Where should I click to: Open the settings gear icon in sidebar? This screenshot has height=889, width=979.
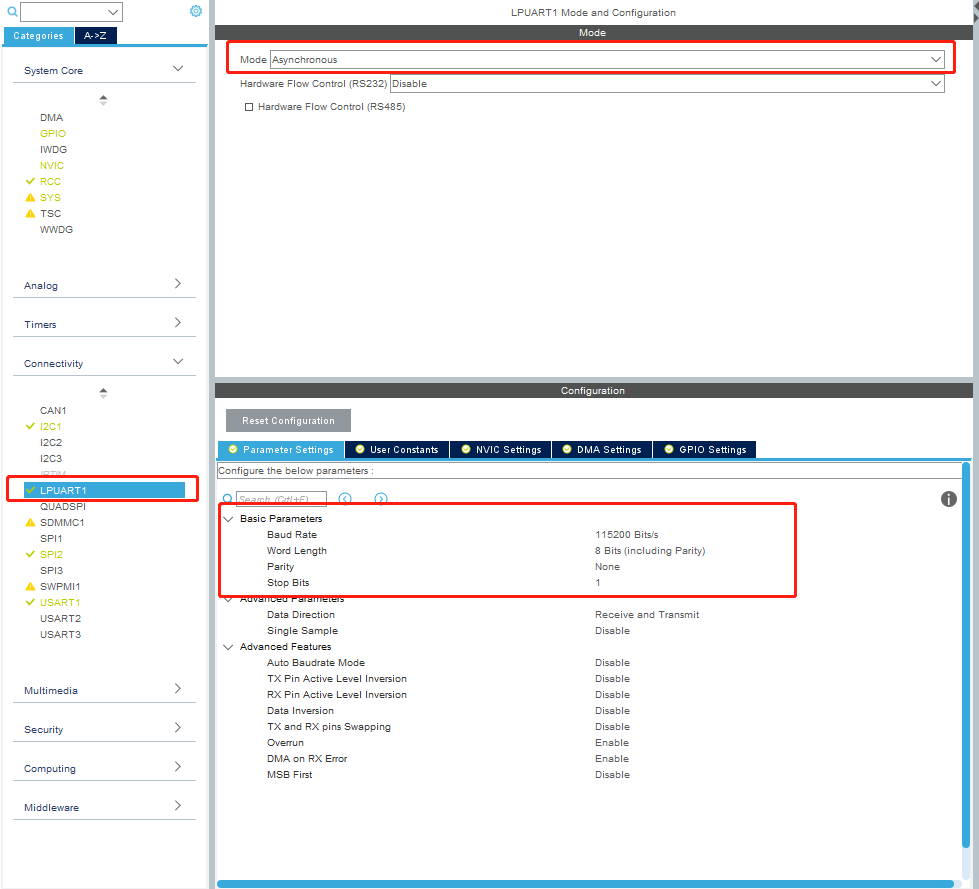(x=195, y=11)
